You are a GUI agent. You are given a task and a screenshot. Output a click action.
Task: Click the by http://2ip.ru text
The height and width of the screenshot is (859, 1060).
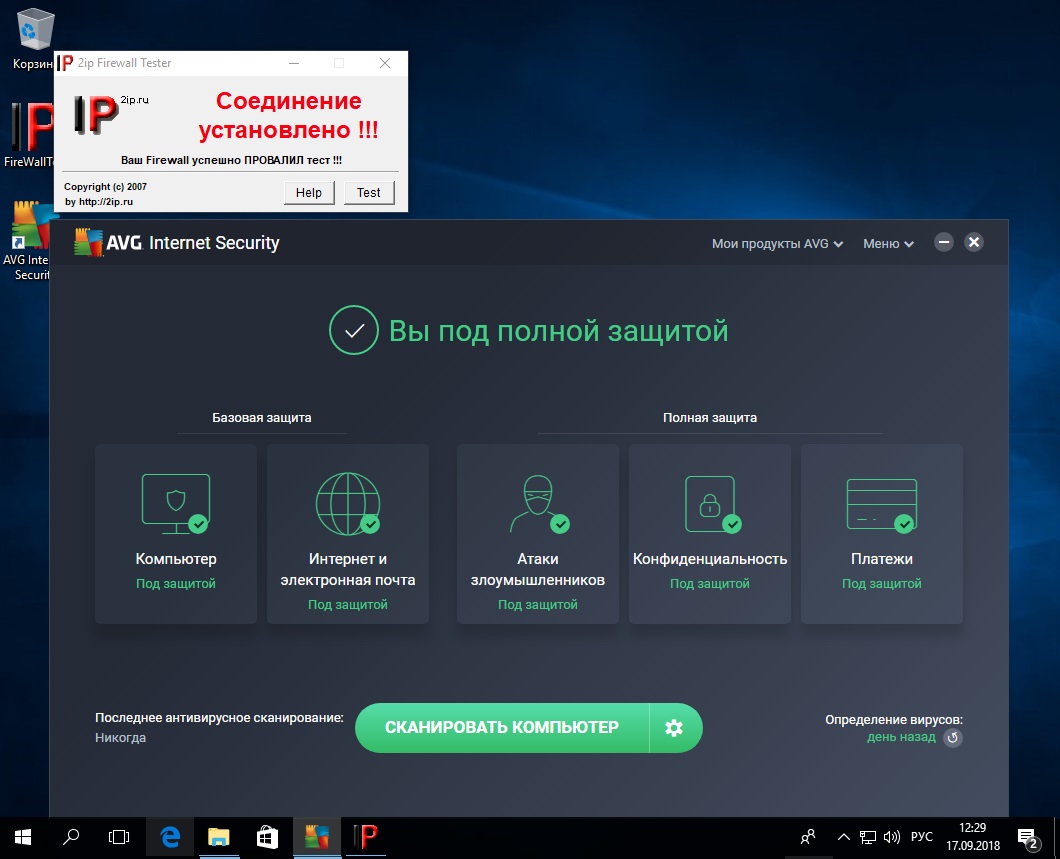coord(99,201)
